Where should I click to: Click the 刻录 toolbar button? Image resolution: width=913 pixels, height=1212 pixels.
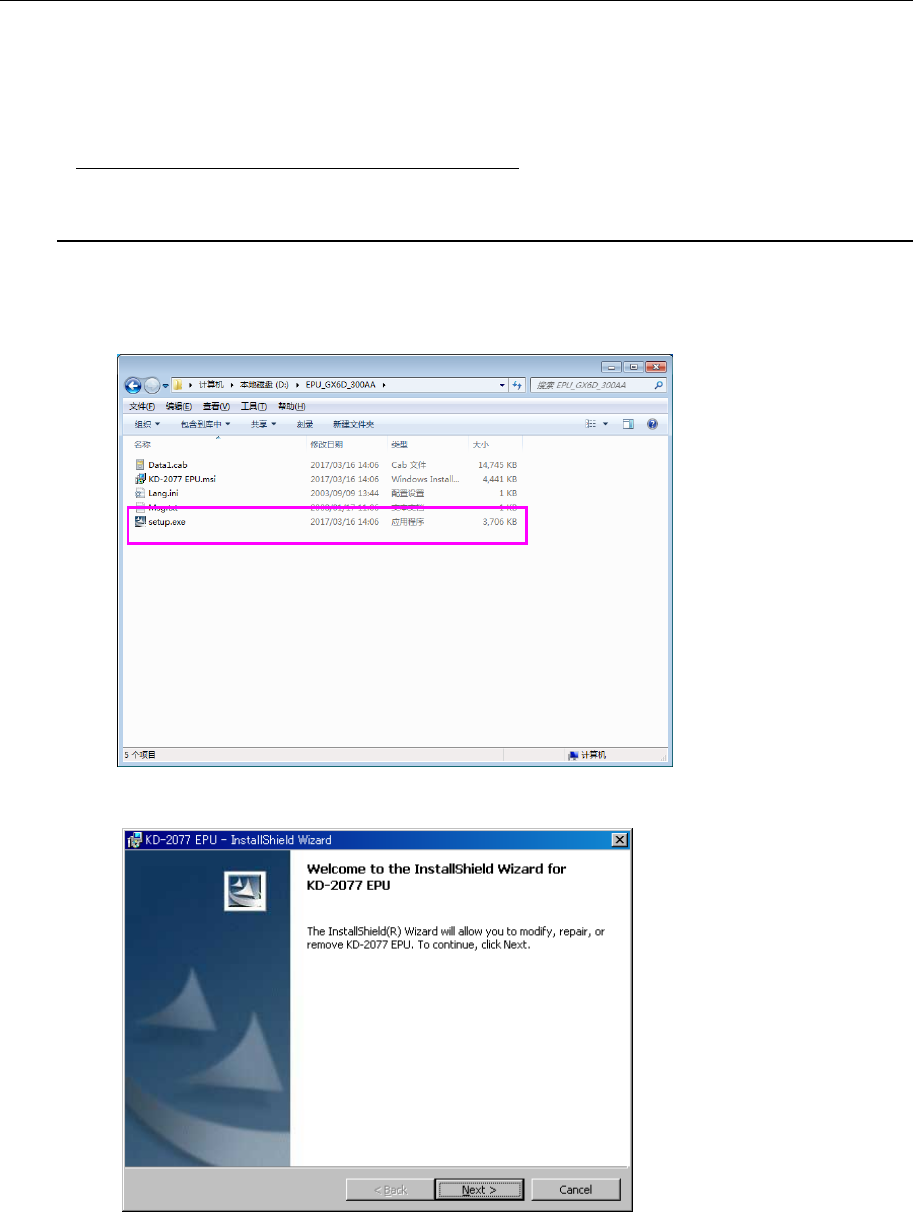tap(305, 424)
